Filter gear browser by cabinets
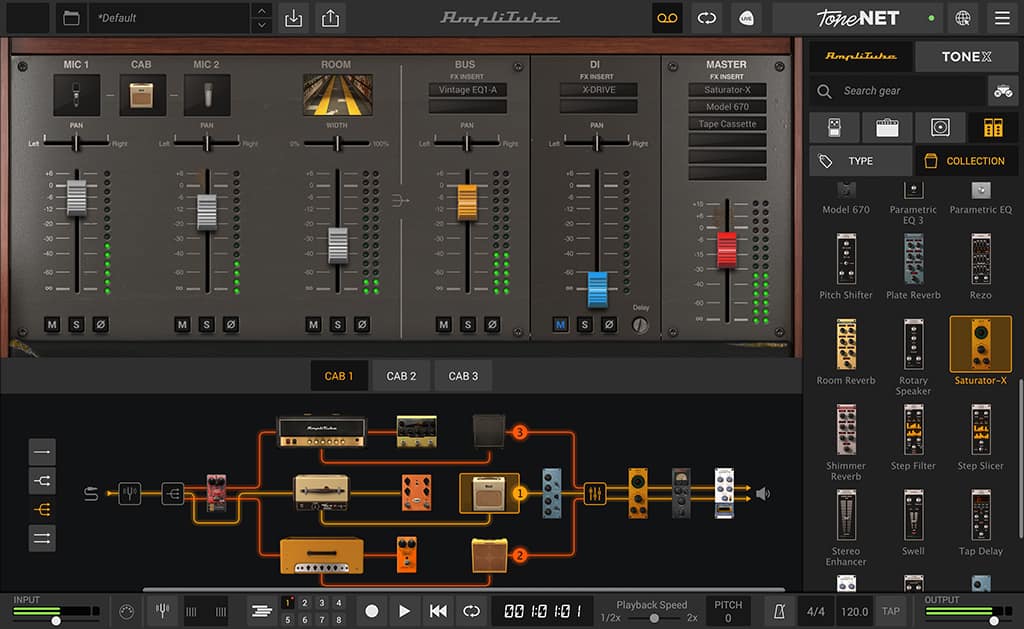The image size is (1024, 629). (940, 128)
